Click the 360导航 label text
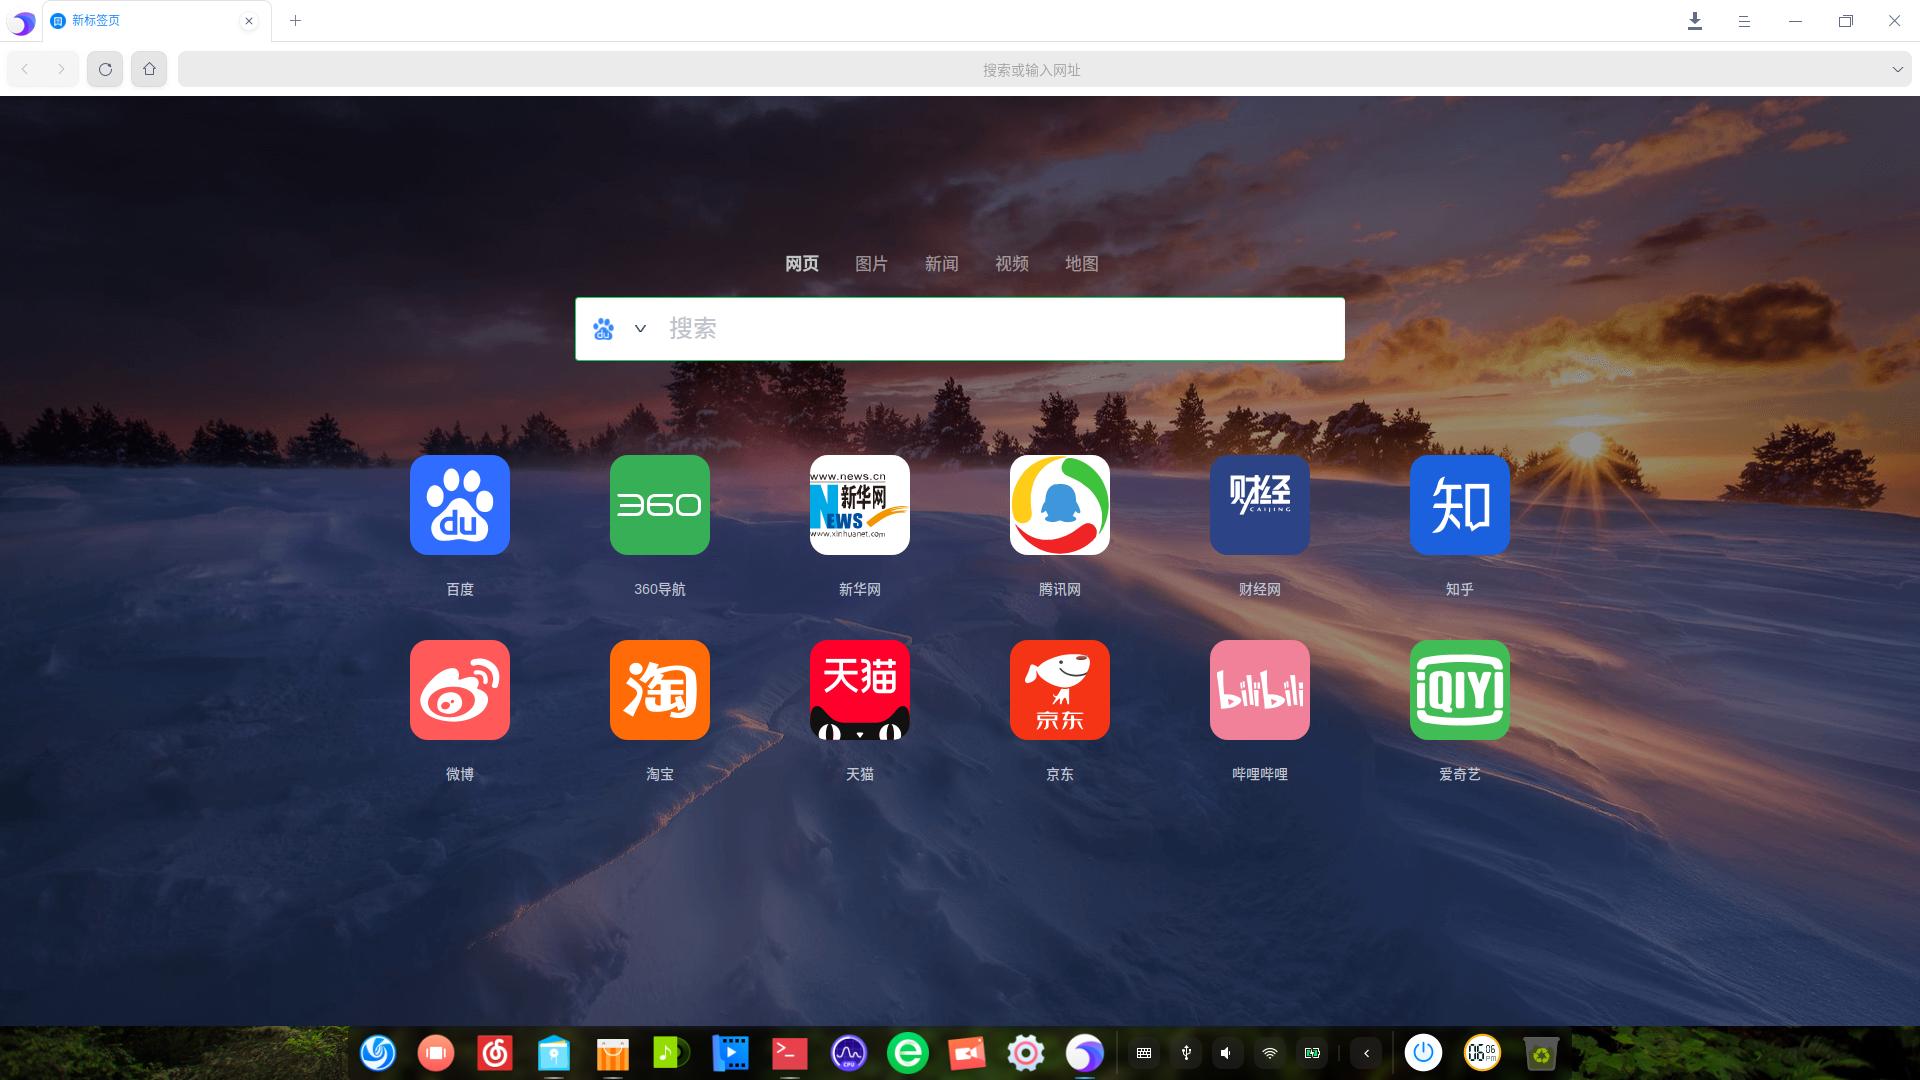The width and height of the screenshot is (1920, 1080). pyautogui.click(x=660, y=589)
